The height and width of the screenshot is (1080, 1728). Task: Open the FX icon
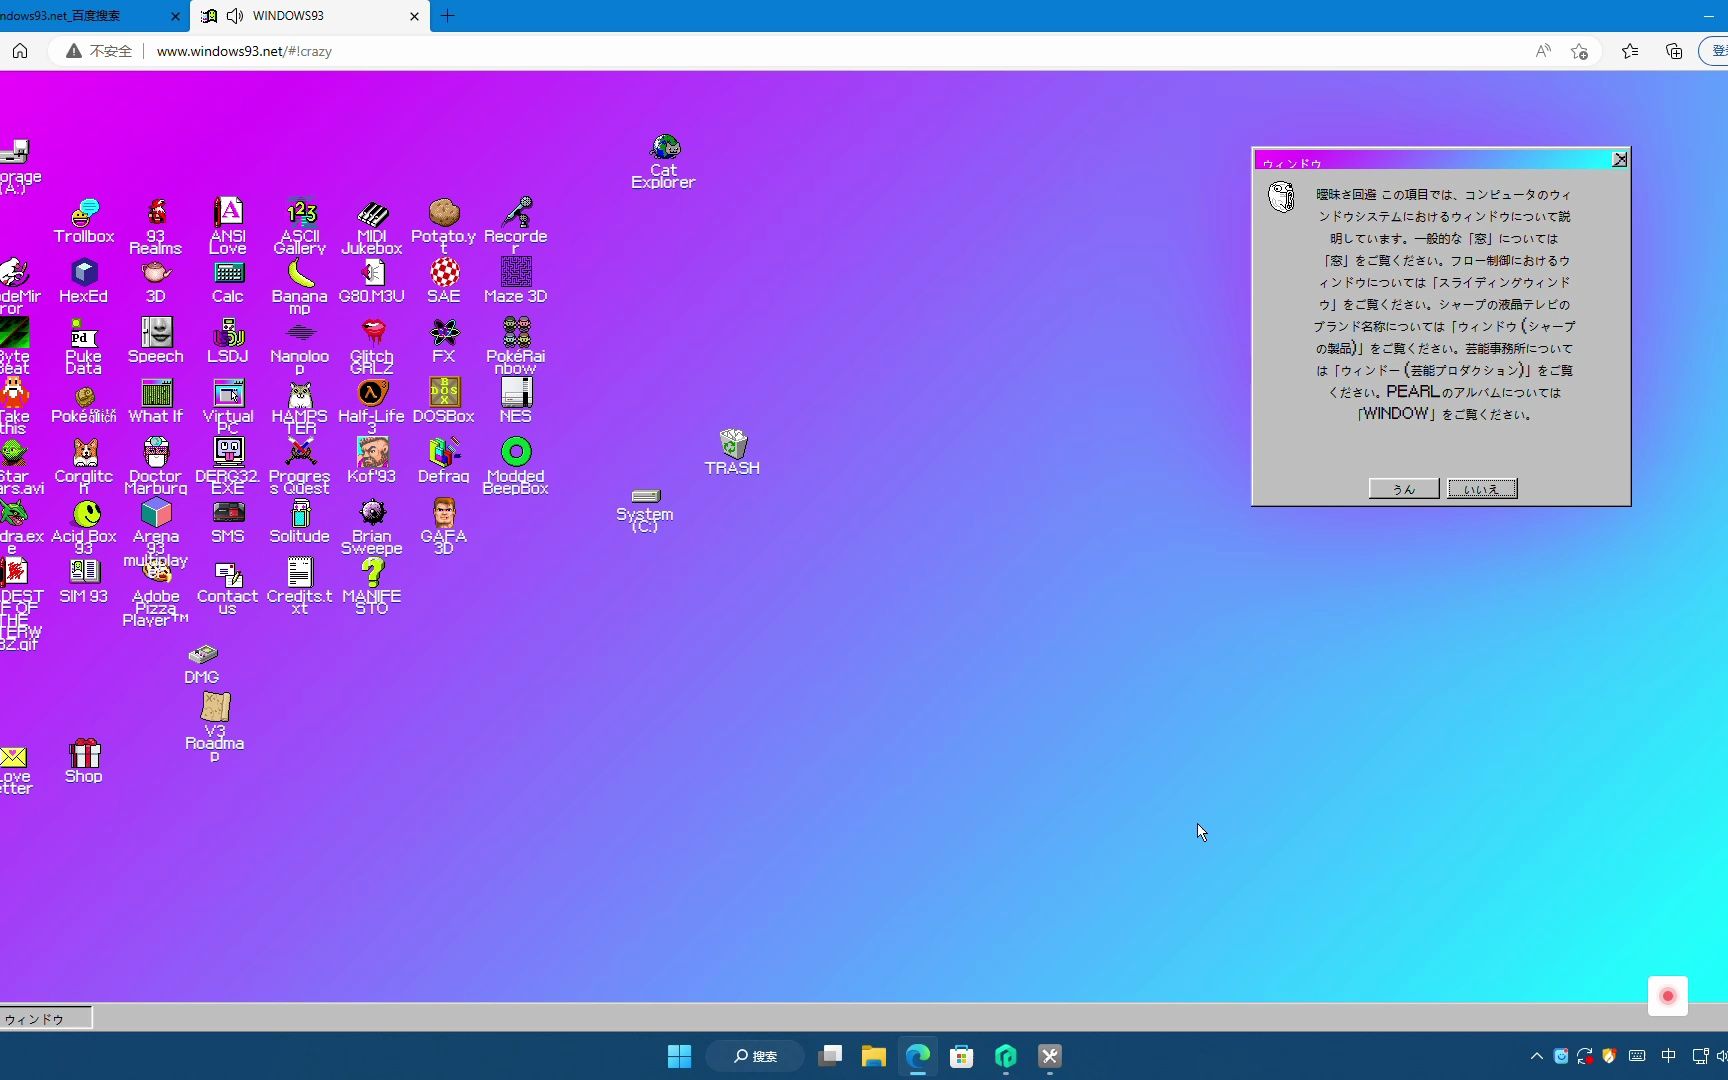444,340
